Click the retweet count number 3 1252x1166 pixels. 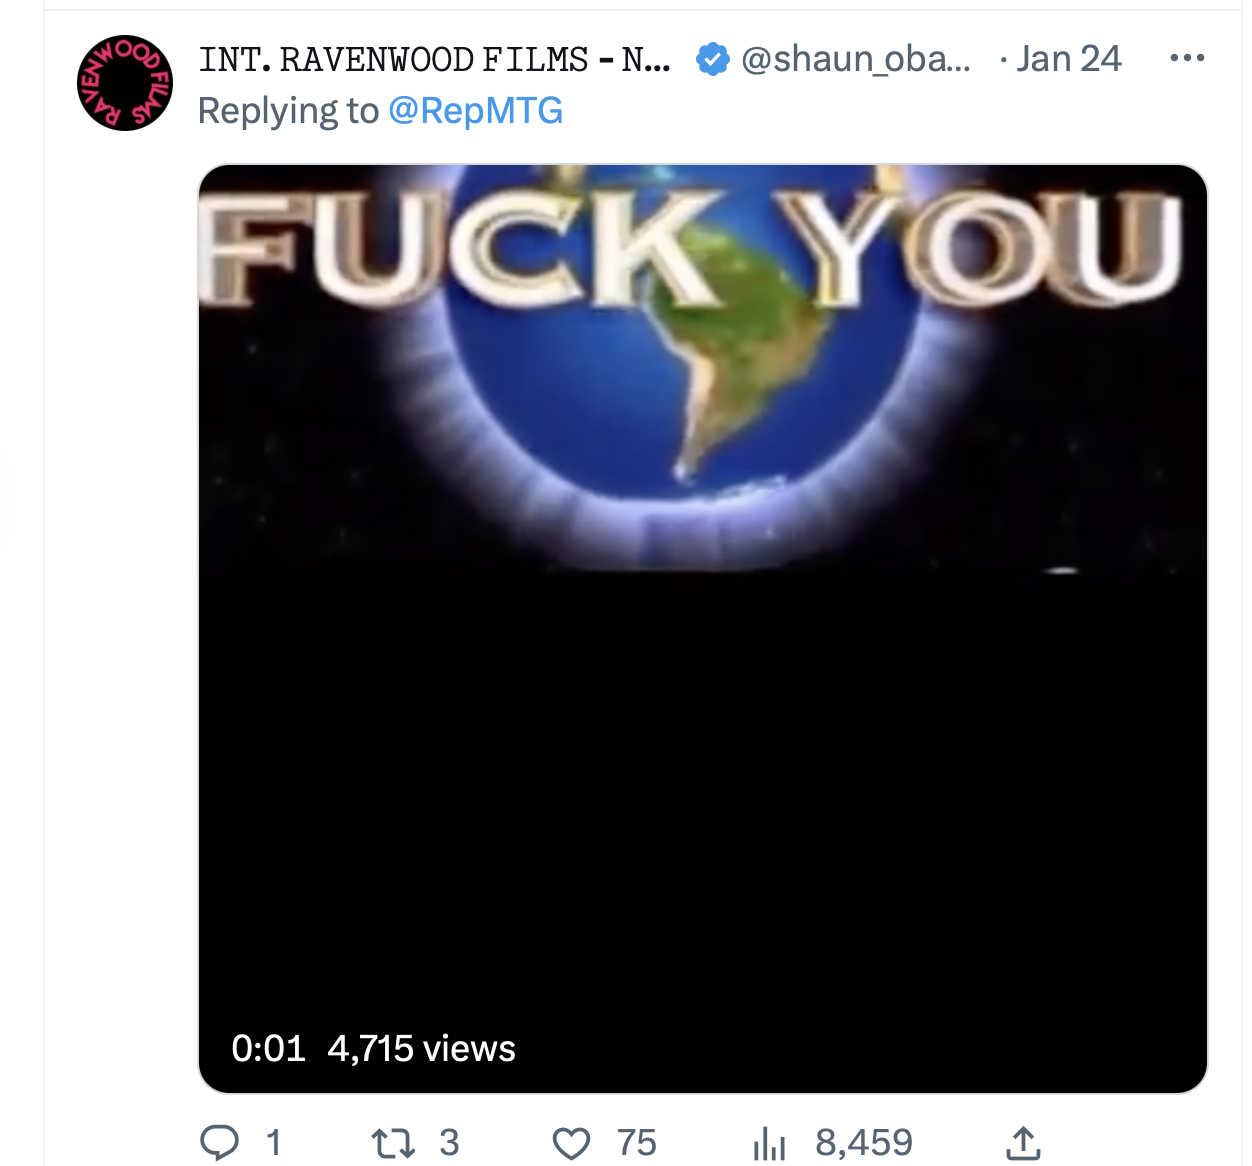point(449,1143)
